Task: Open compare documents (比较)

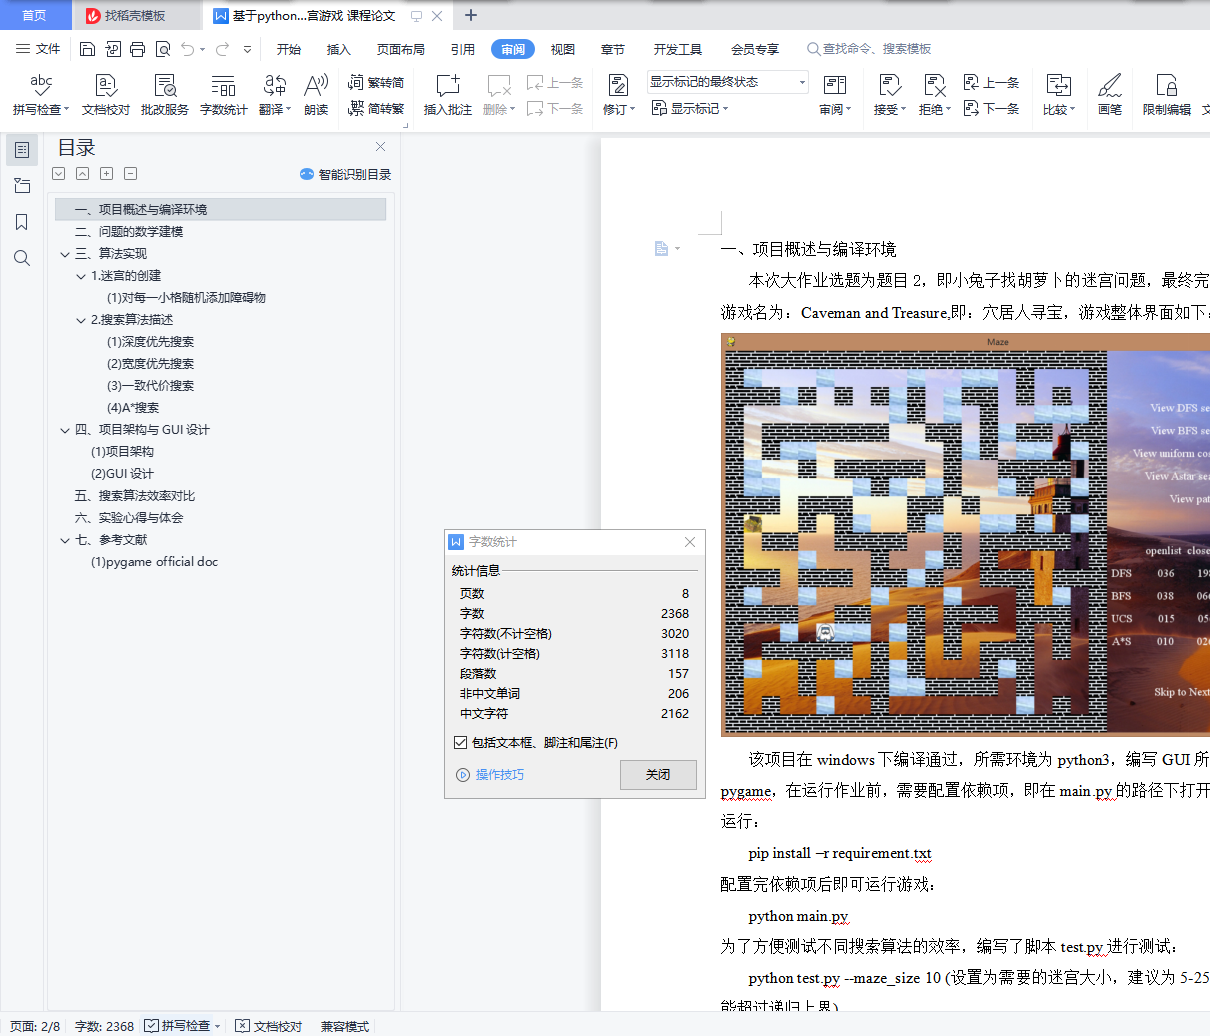Action: (x=1058, y=94)
